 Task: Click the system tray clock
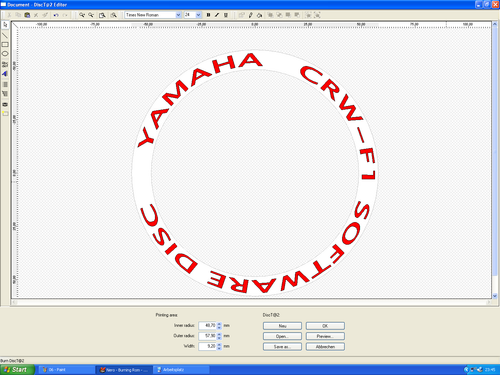click(x=490, y=370)
